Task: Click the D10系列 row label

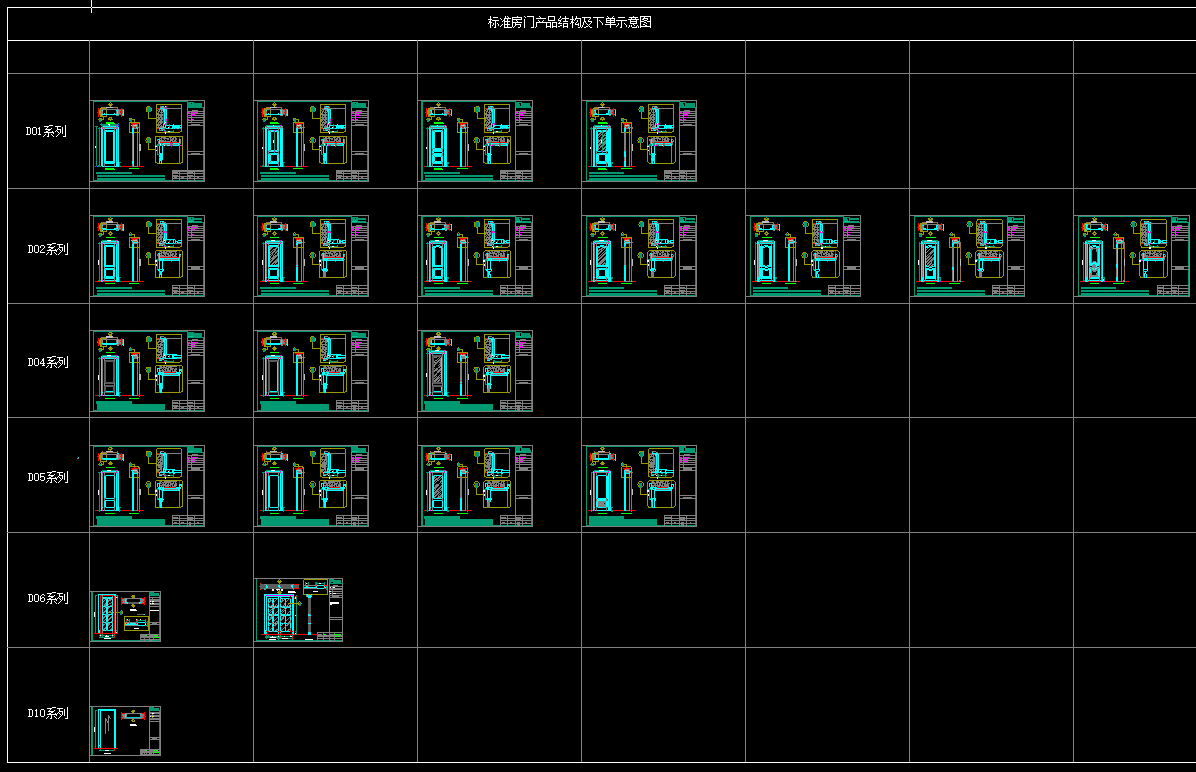Action: [47, 713]
